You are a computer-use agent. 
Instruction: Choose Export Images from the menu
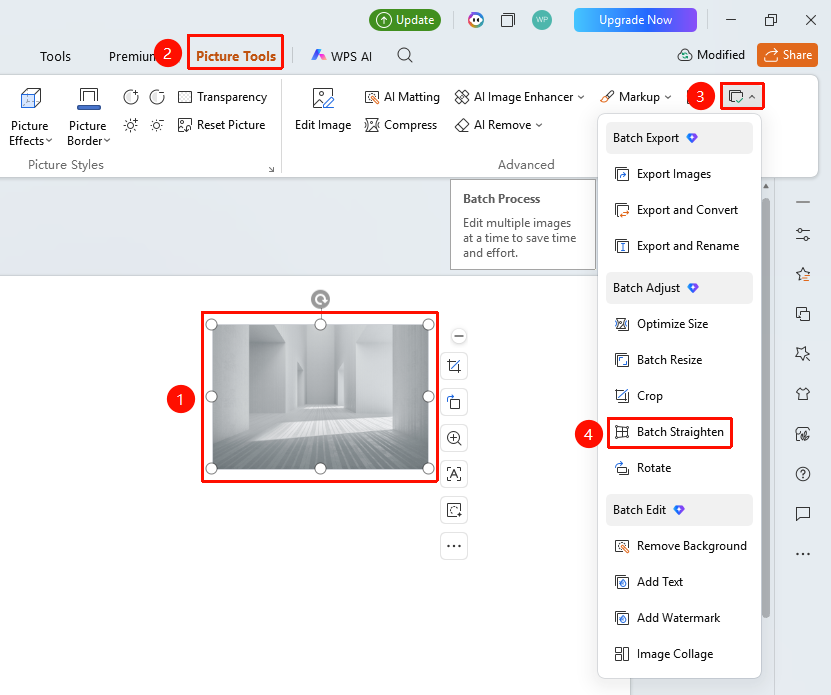[x=679, y=174]
